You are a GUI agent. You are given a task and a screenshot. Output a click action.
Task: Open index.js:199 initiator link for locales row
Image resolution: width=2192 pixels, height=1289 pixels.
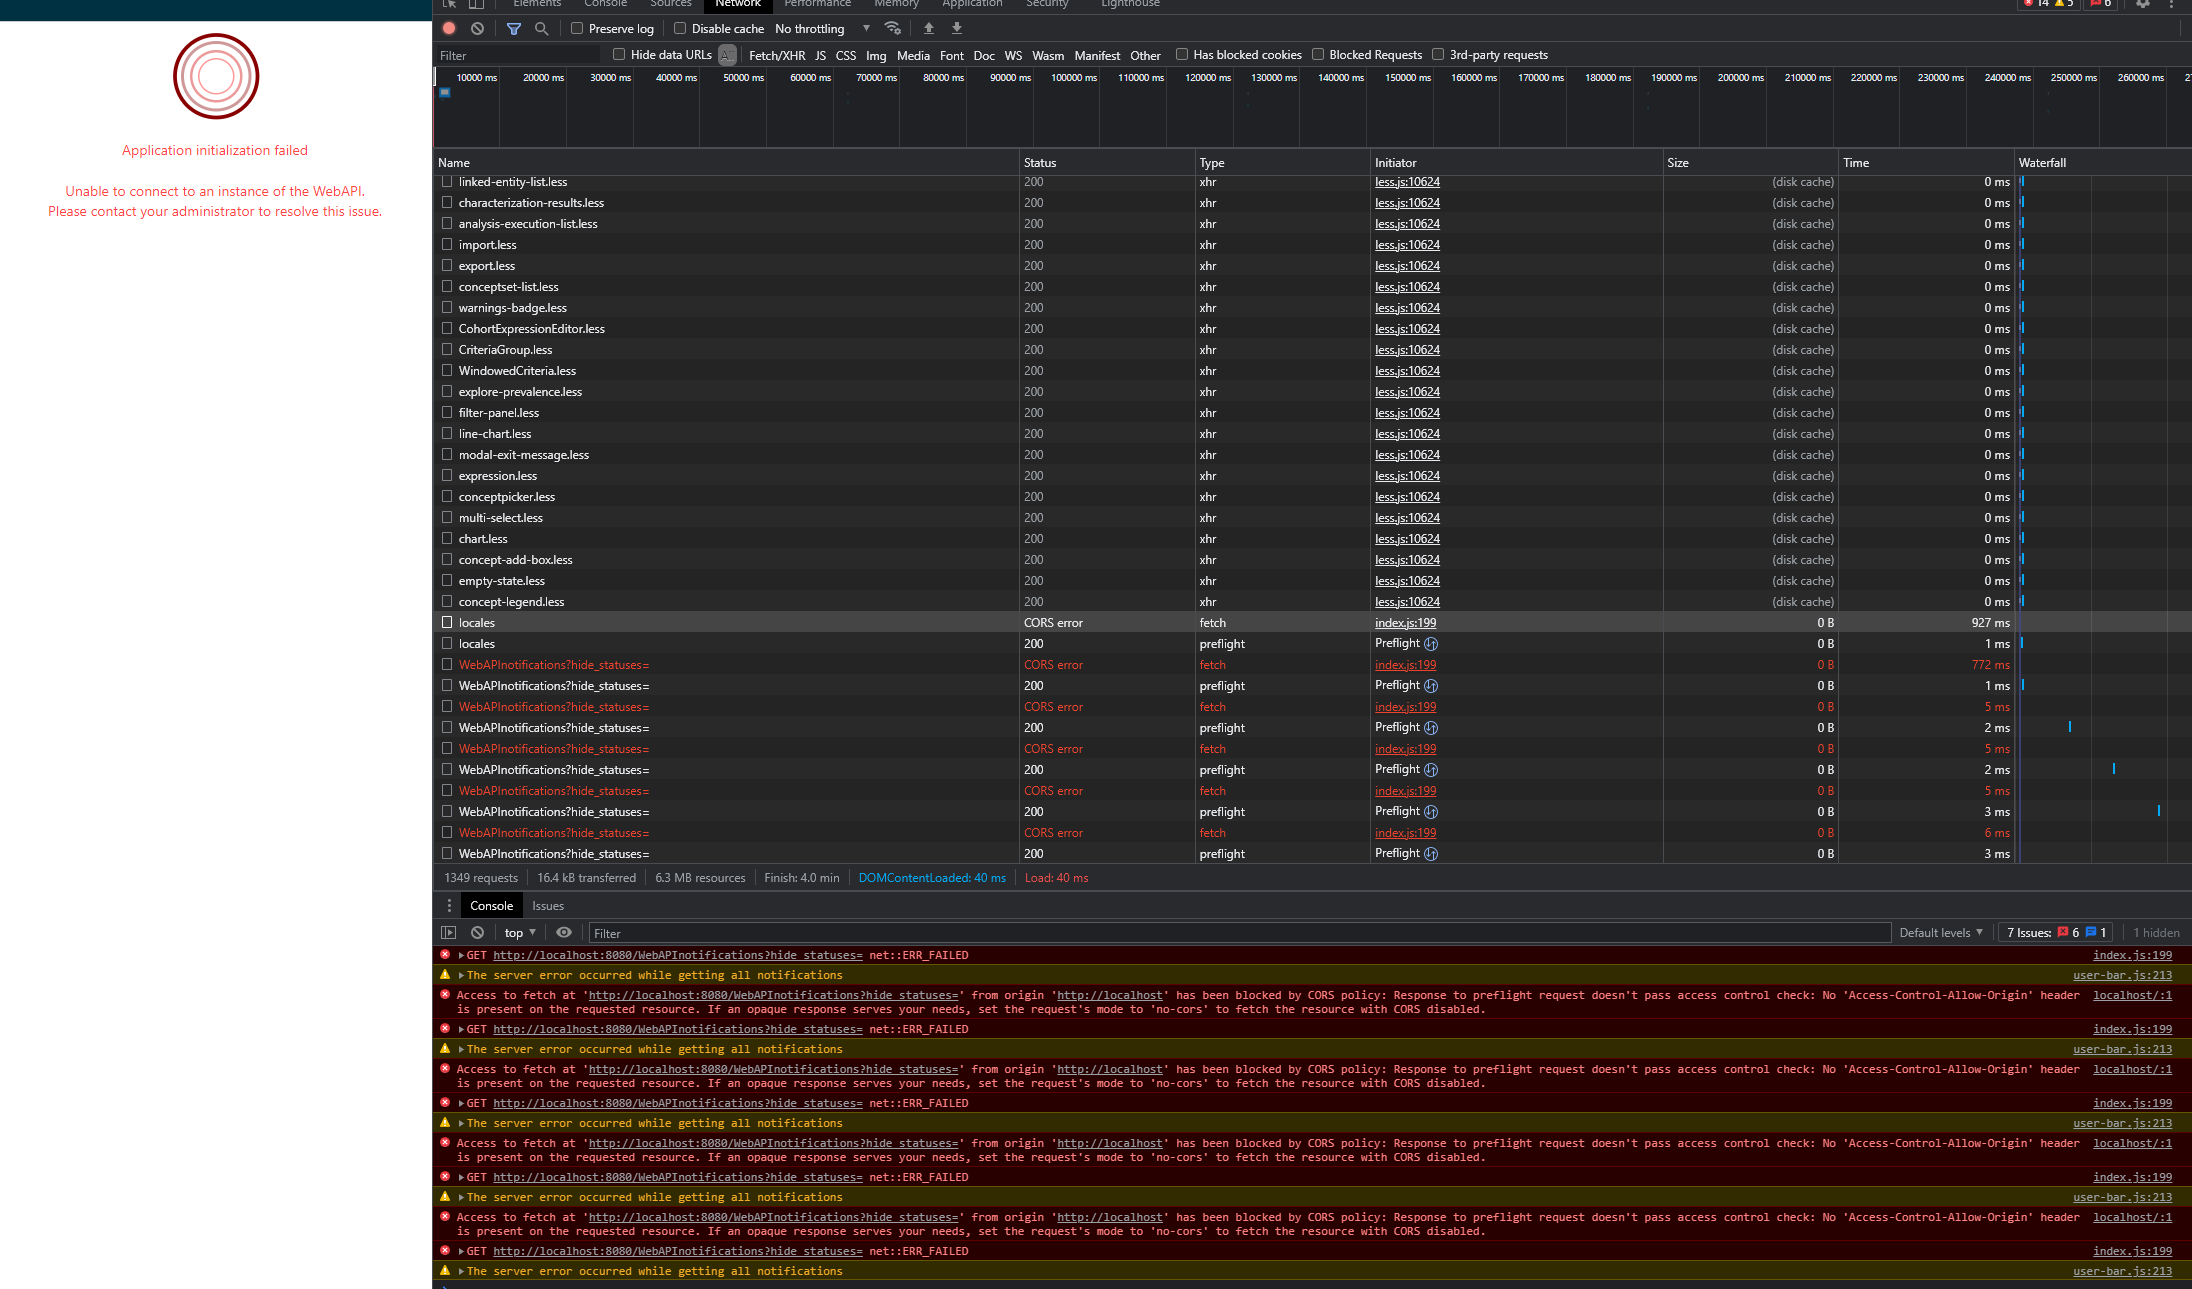click(x=1405, y=623)
